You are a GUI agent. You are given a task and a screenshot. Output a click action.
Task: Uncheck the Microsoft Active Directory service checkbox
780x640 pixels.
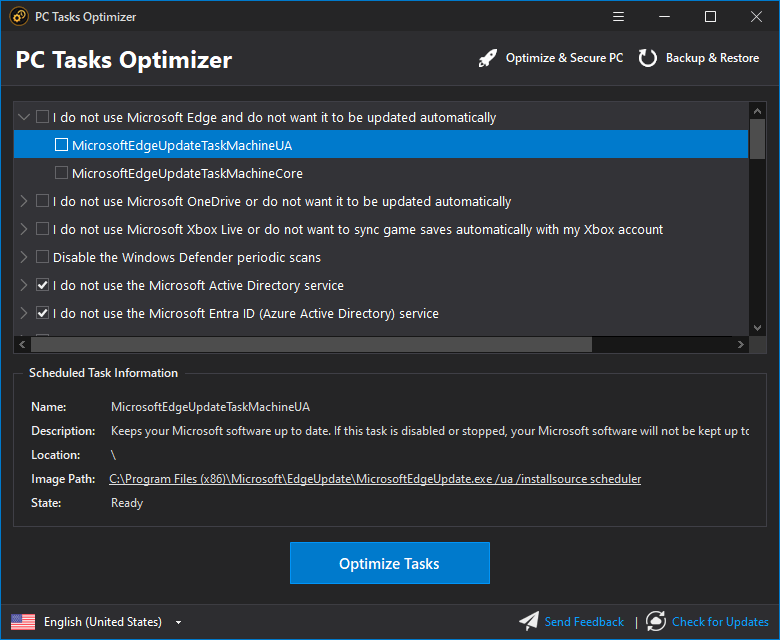coord(42,285)
